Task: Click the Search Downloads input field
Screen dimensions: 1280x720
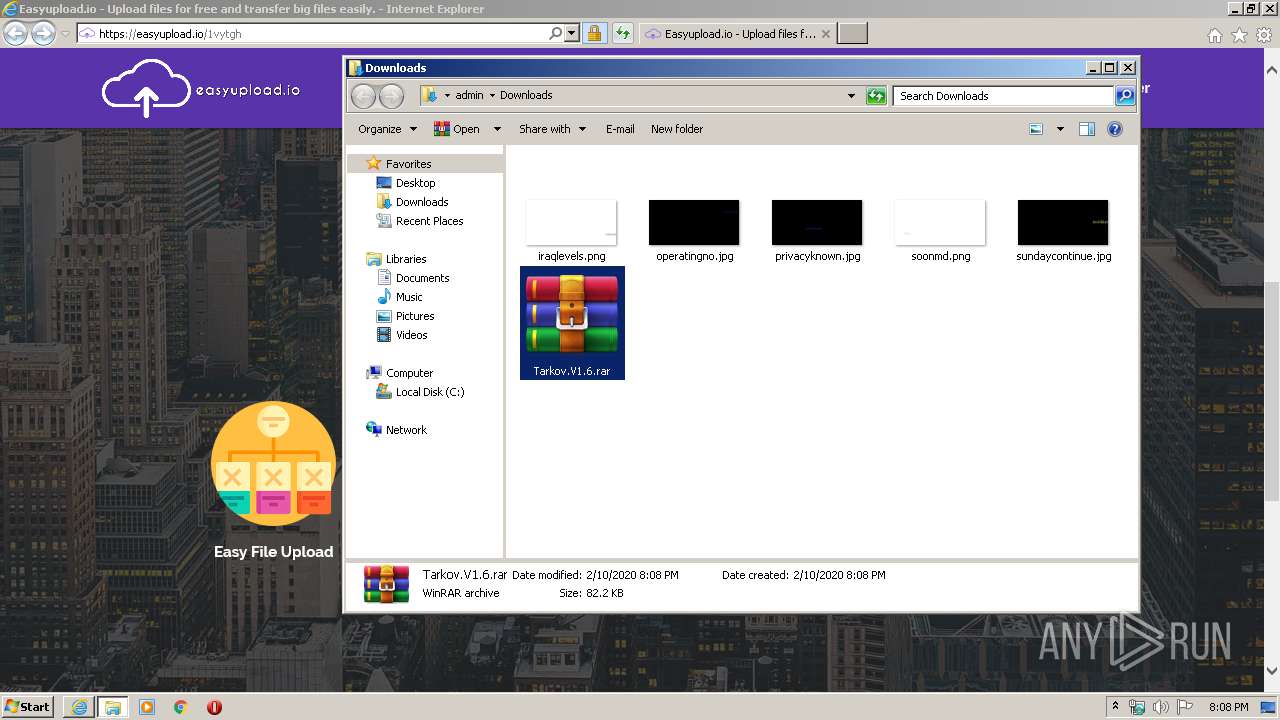Action: [1003, 96]
